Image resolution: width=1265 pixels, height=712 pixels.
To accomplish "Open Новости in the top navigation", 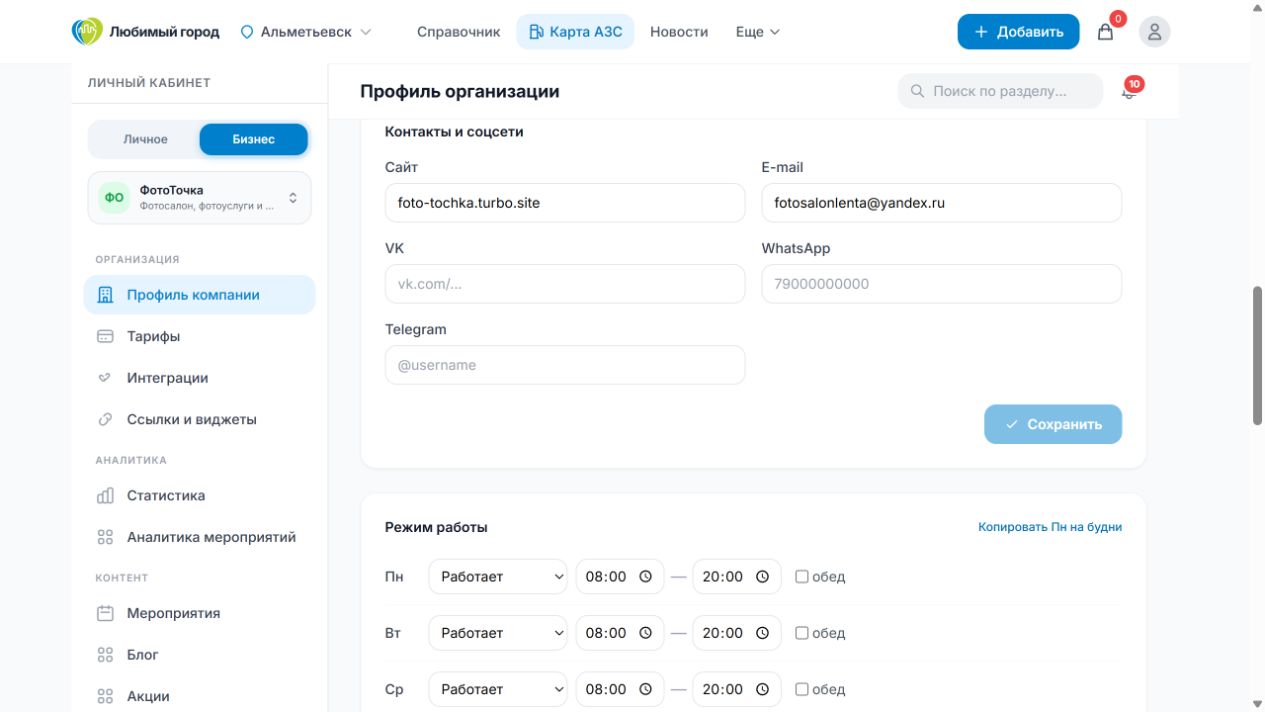I will coord(679,32).
